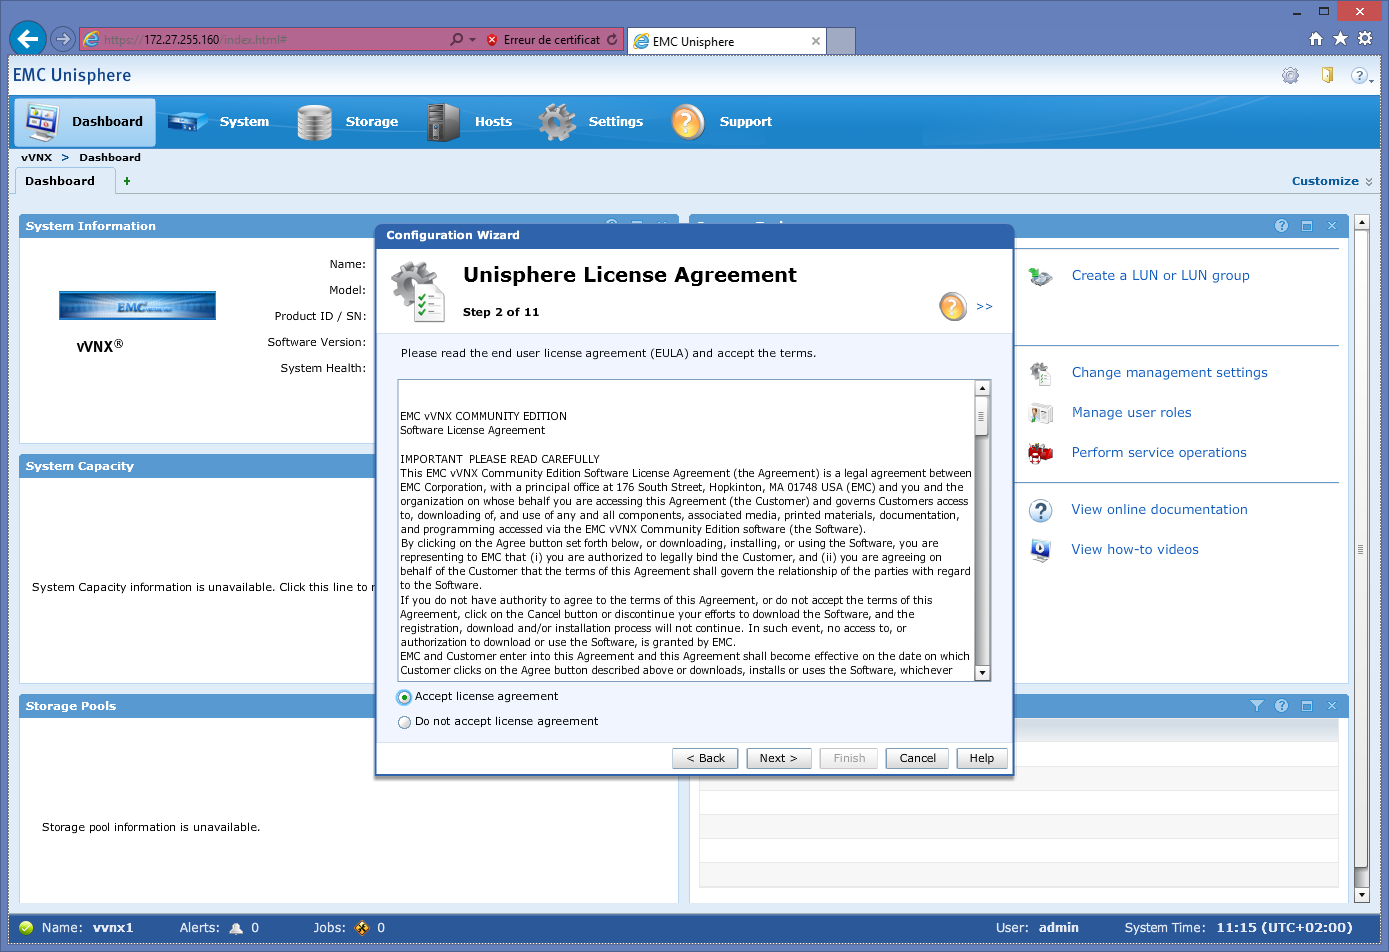
Task: Expand the wizard steps double-arrow
Action: pos(984,307)
